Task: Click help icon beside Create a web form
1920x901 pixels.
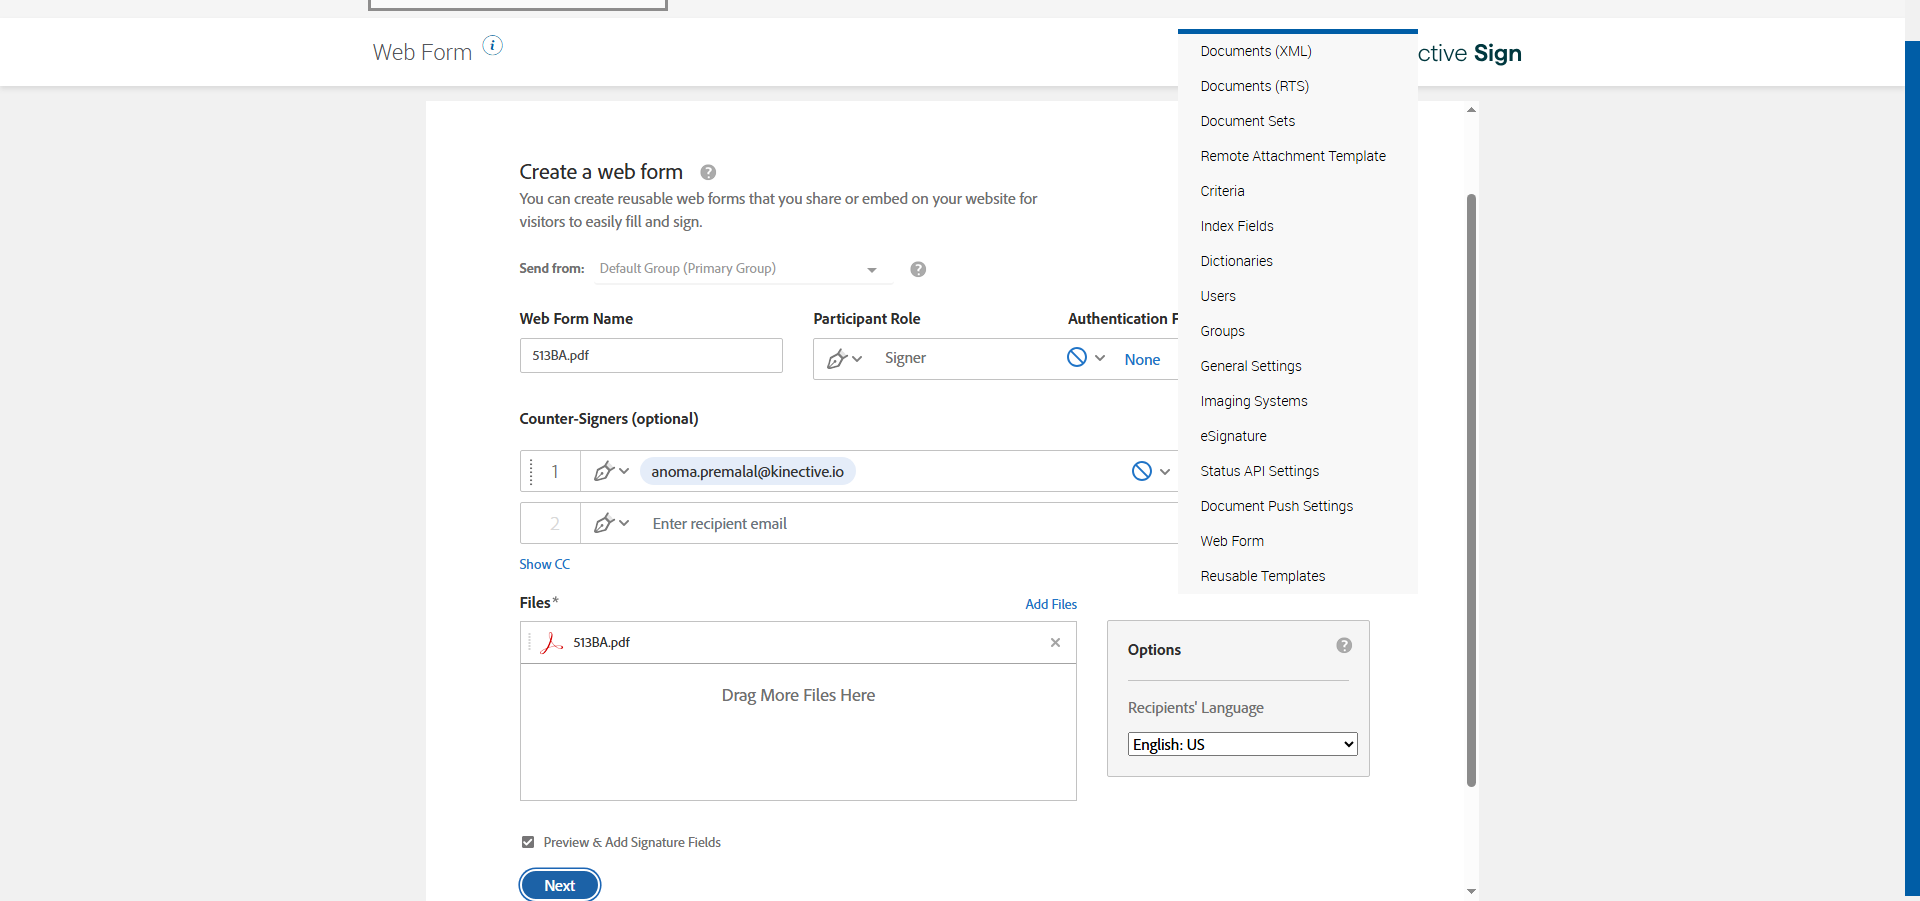Action: point(708,172)
